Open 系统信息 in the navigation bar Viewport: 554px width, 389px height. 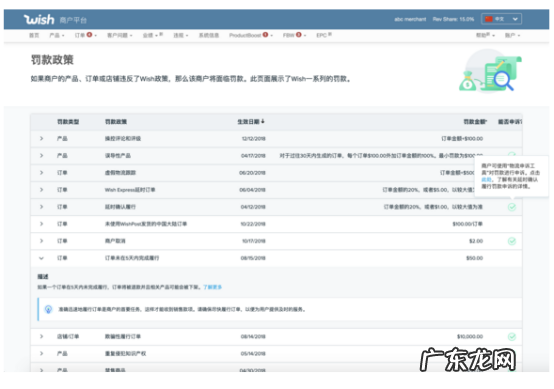tap(208, 35)
